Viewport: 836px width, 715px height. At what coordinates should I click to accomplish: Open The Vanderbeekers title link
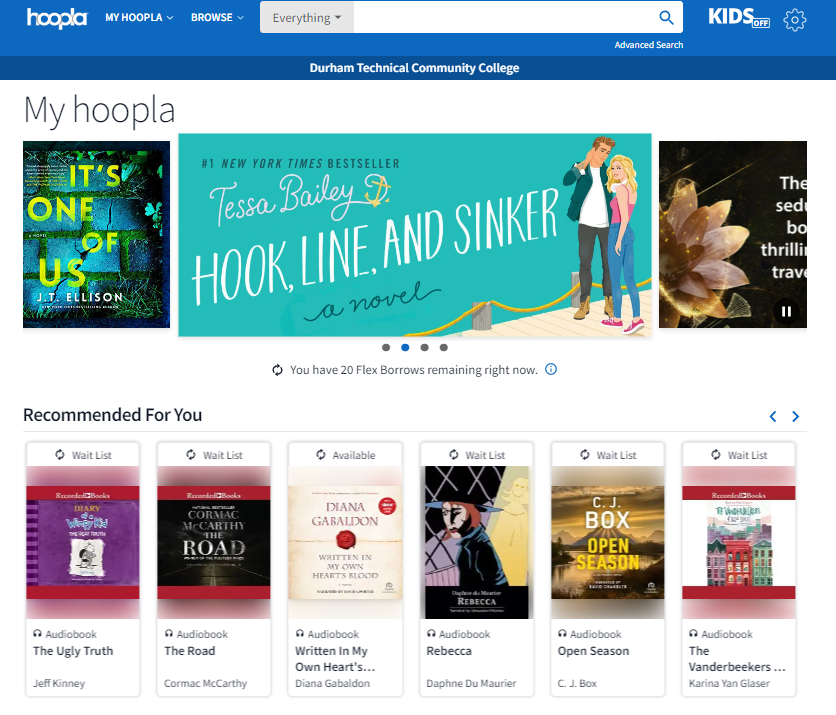[x=737, y=659]
